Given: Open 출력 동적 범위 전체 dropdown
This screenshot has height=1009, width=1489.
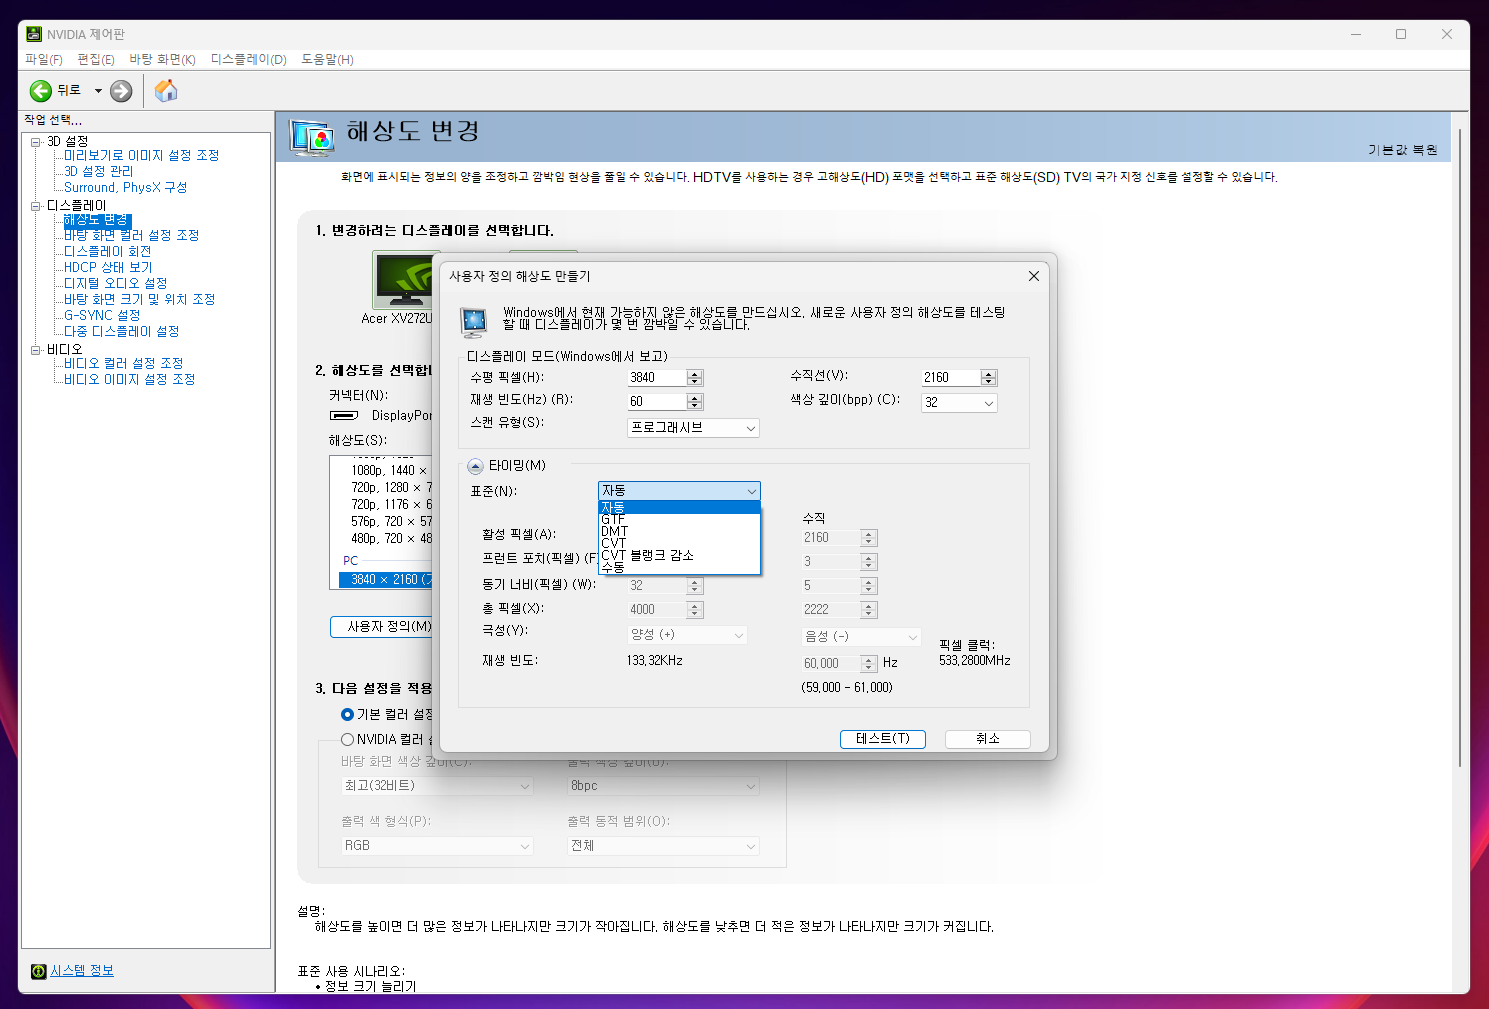Looking at the screenshot, I should (663, 847).
